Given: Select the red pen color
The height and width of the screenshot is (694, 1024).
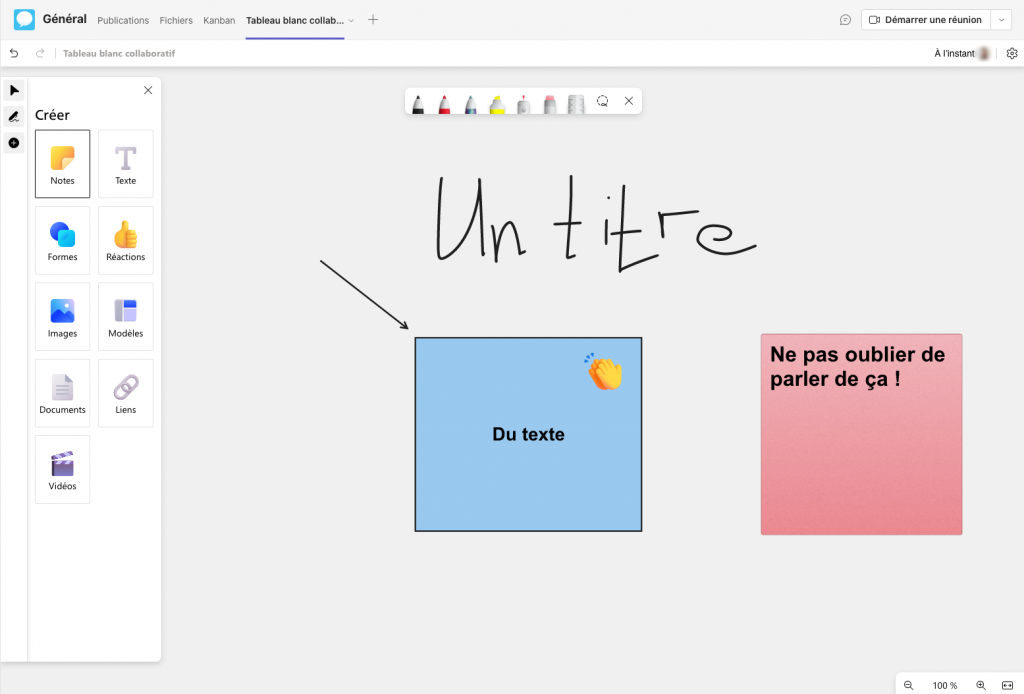Looking at the screenshot, I should [444, 103].
